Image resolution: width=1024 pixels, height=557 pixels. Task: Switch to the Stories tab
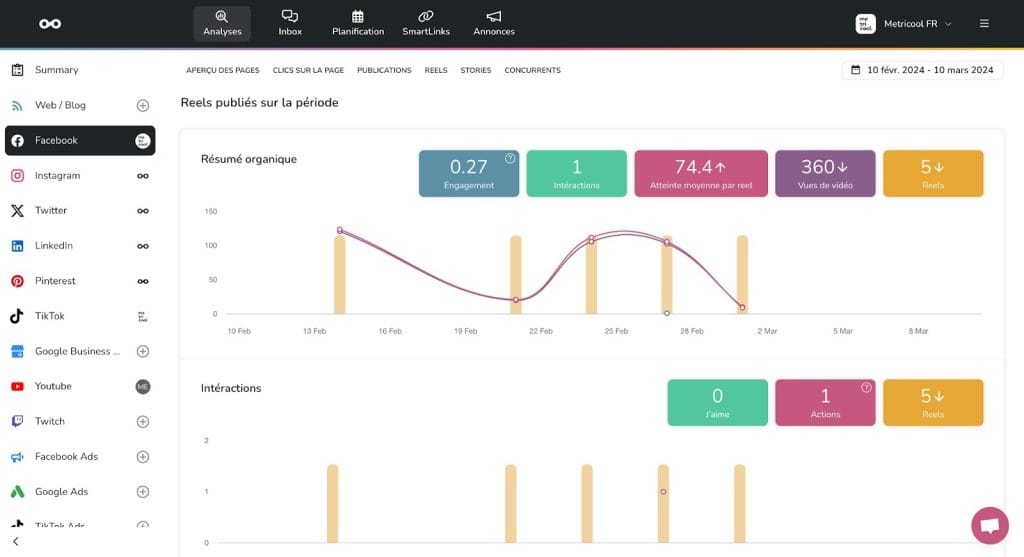tap(476, 70)
